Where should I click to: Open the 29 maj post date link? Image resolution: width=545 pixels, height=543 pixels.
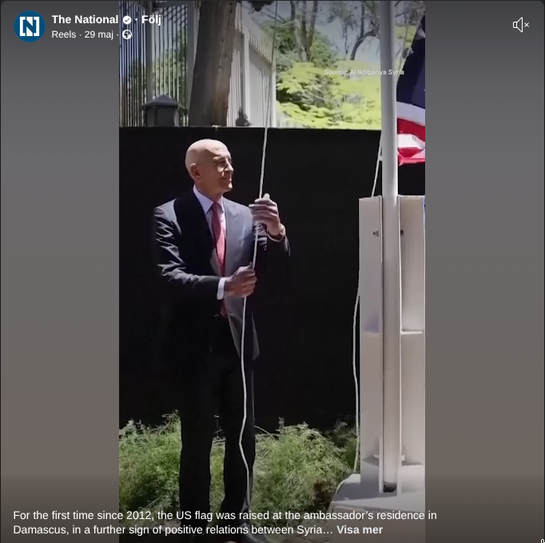coord(99,35)
